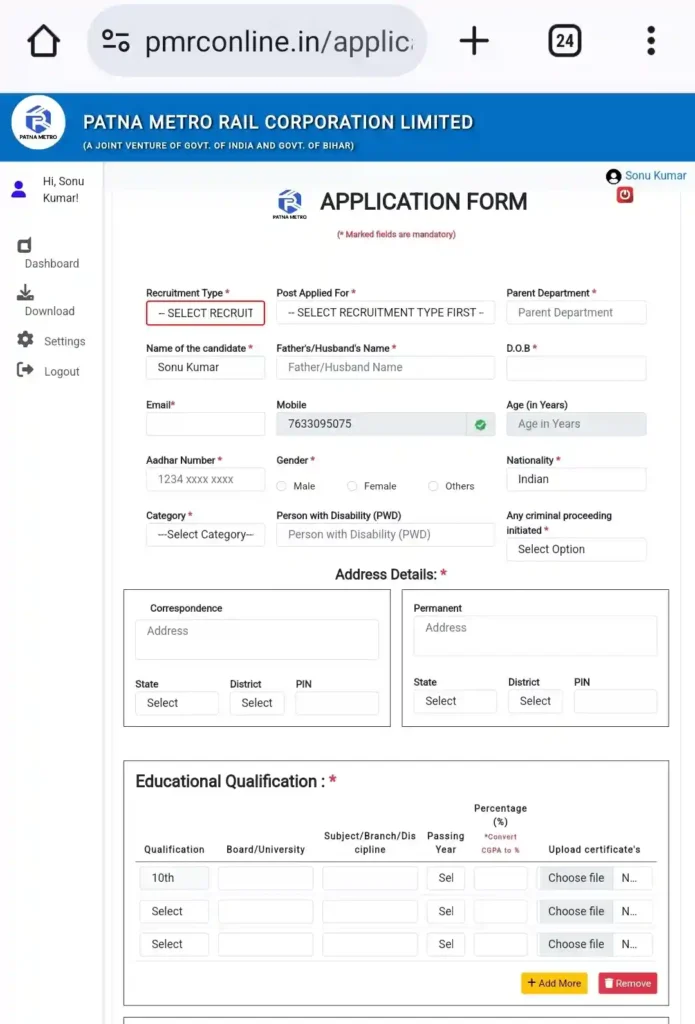Click the Parent Department field
The width and height of the screenshot is (695, 1024).
pos(576,313)
